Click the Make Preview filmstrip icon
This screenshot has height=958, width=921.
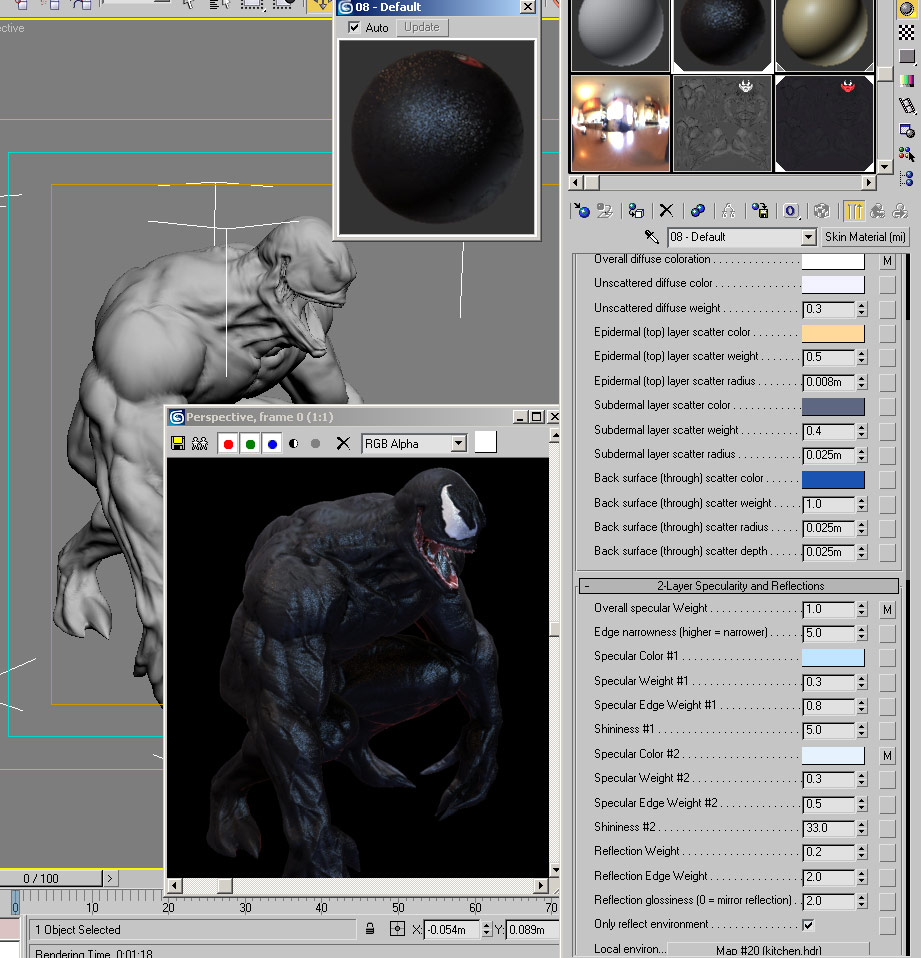[x=907, y=106]
